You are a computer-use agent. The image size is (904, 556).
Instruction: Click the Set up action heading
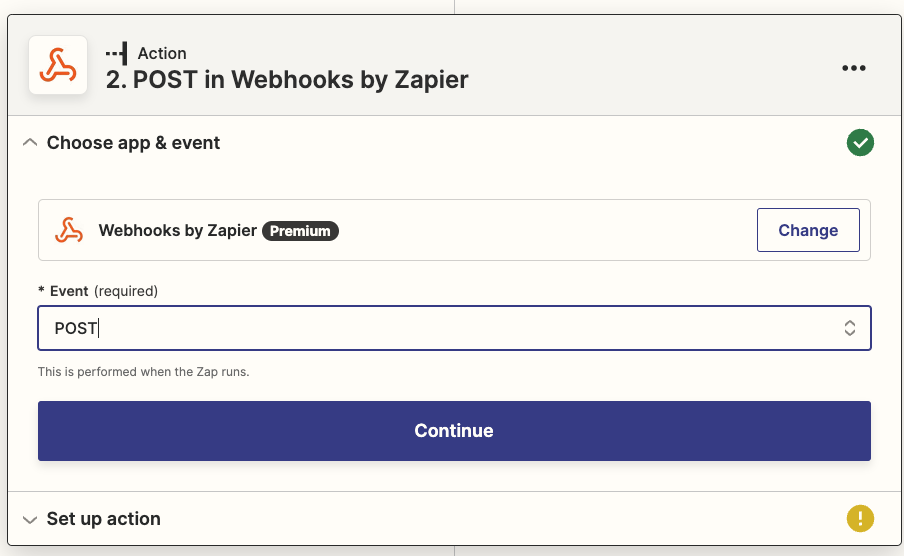104,519
